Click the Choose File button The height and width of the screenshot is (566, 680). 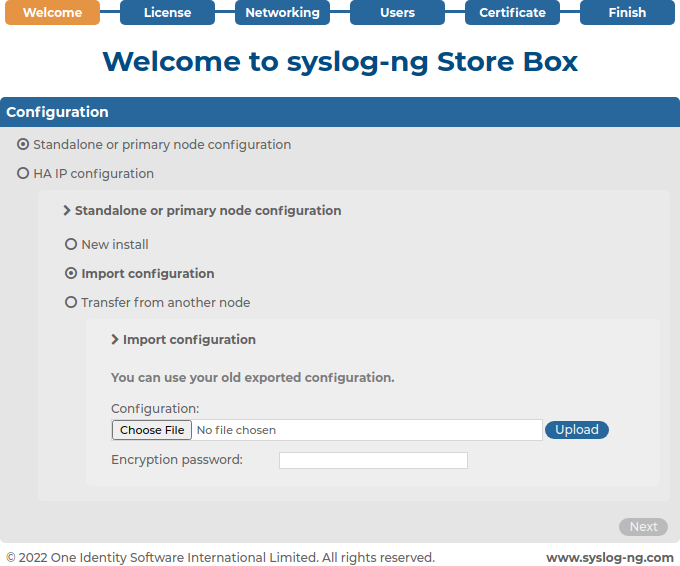pyautogui.click(x=152, y=430)
